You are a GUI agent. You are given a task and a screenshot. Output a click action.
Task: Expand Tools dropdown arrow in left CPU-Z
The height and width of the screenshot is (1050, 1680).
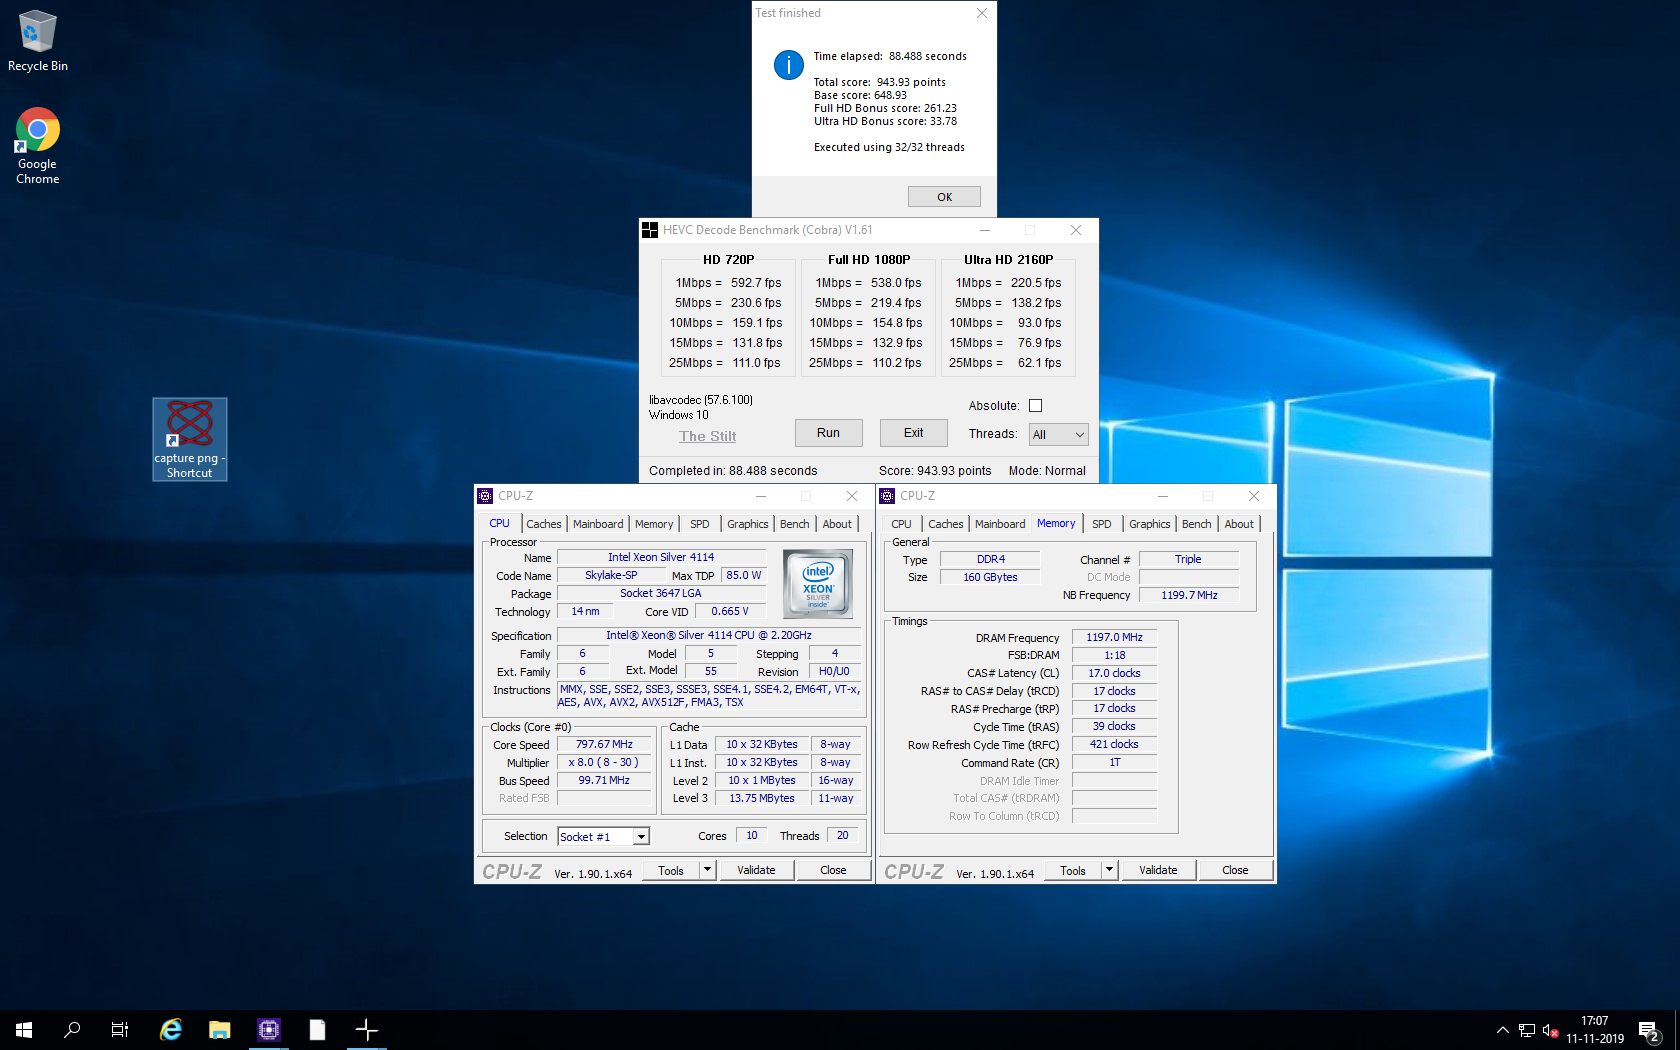707,871
